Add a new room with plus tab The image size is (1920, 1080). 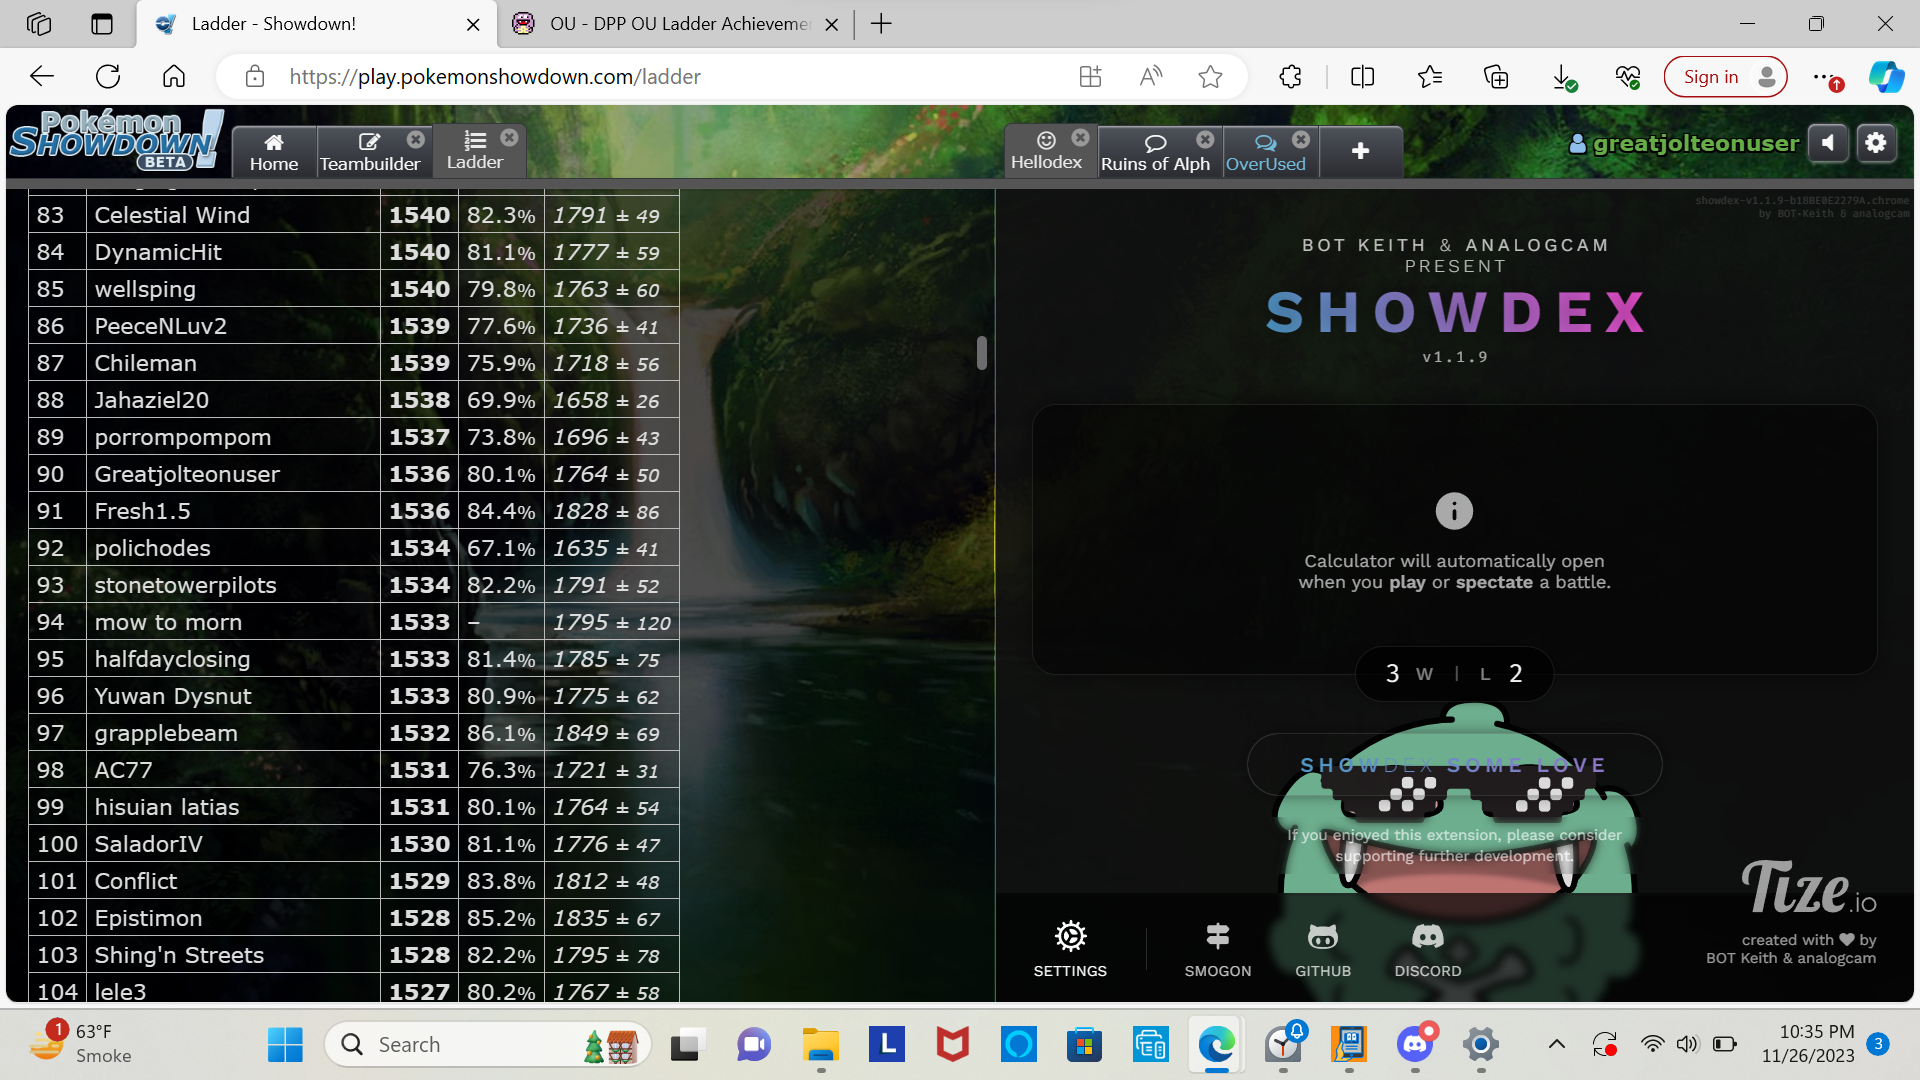tap(1360, 151)
